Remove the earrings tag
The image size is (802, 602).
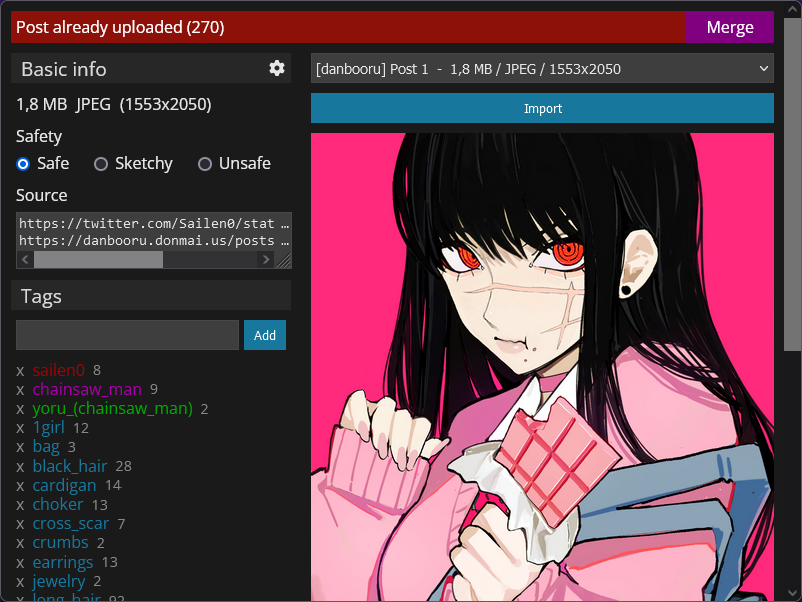20,563
